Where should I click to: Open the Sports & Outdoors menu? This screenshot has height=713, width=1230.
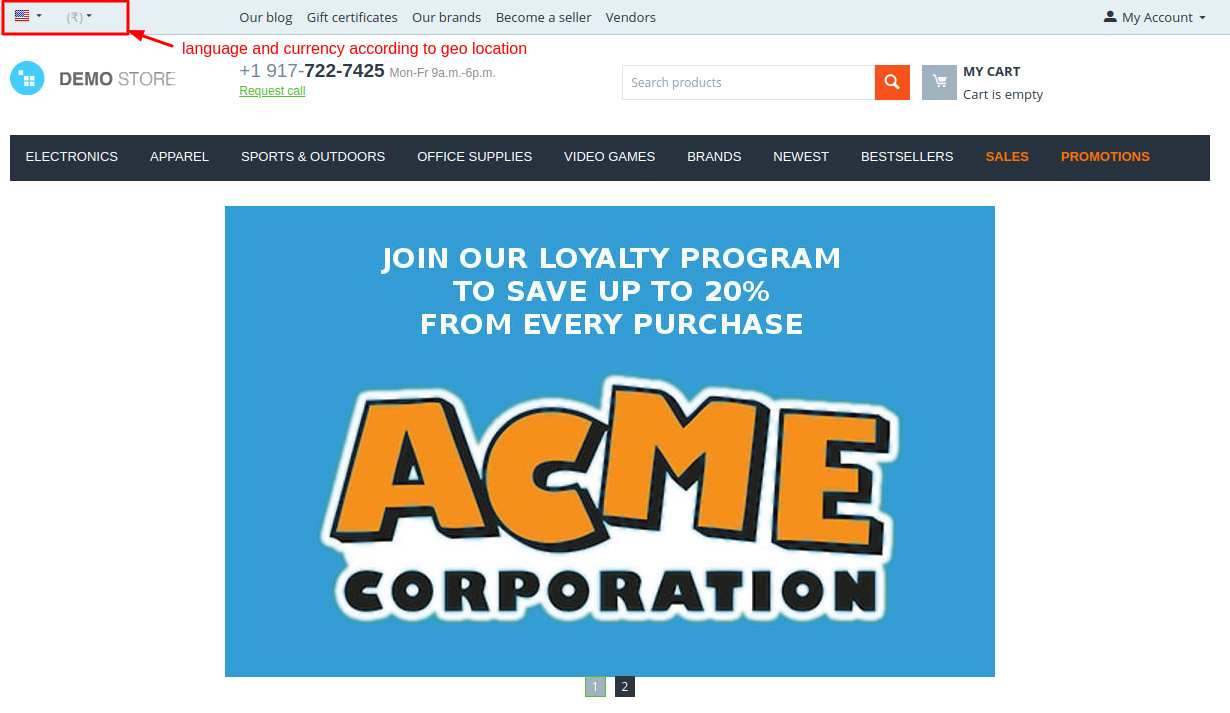tap(313, 157)
